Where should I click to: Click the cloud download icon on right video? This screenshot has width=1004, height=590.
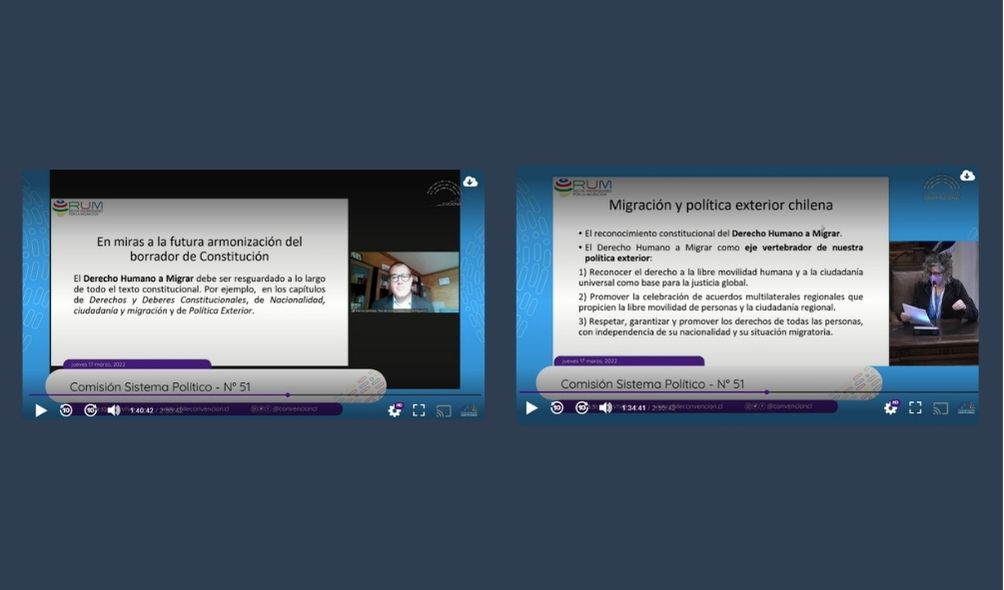click(967, 176)
